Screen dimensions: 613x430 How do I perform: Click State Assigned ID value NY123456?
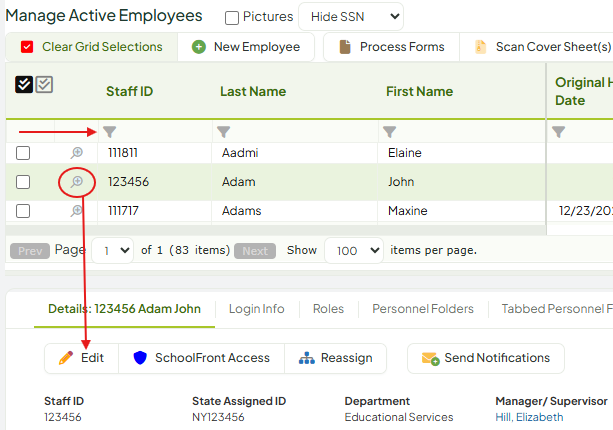(x=218, y=417)
